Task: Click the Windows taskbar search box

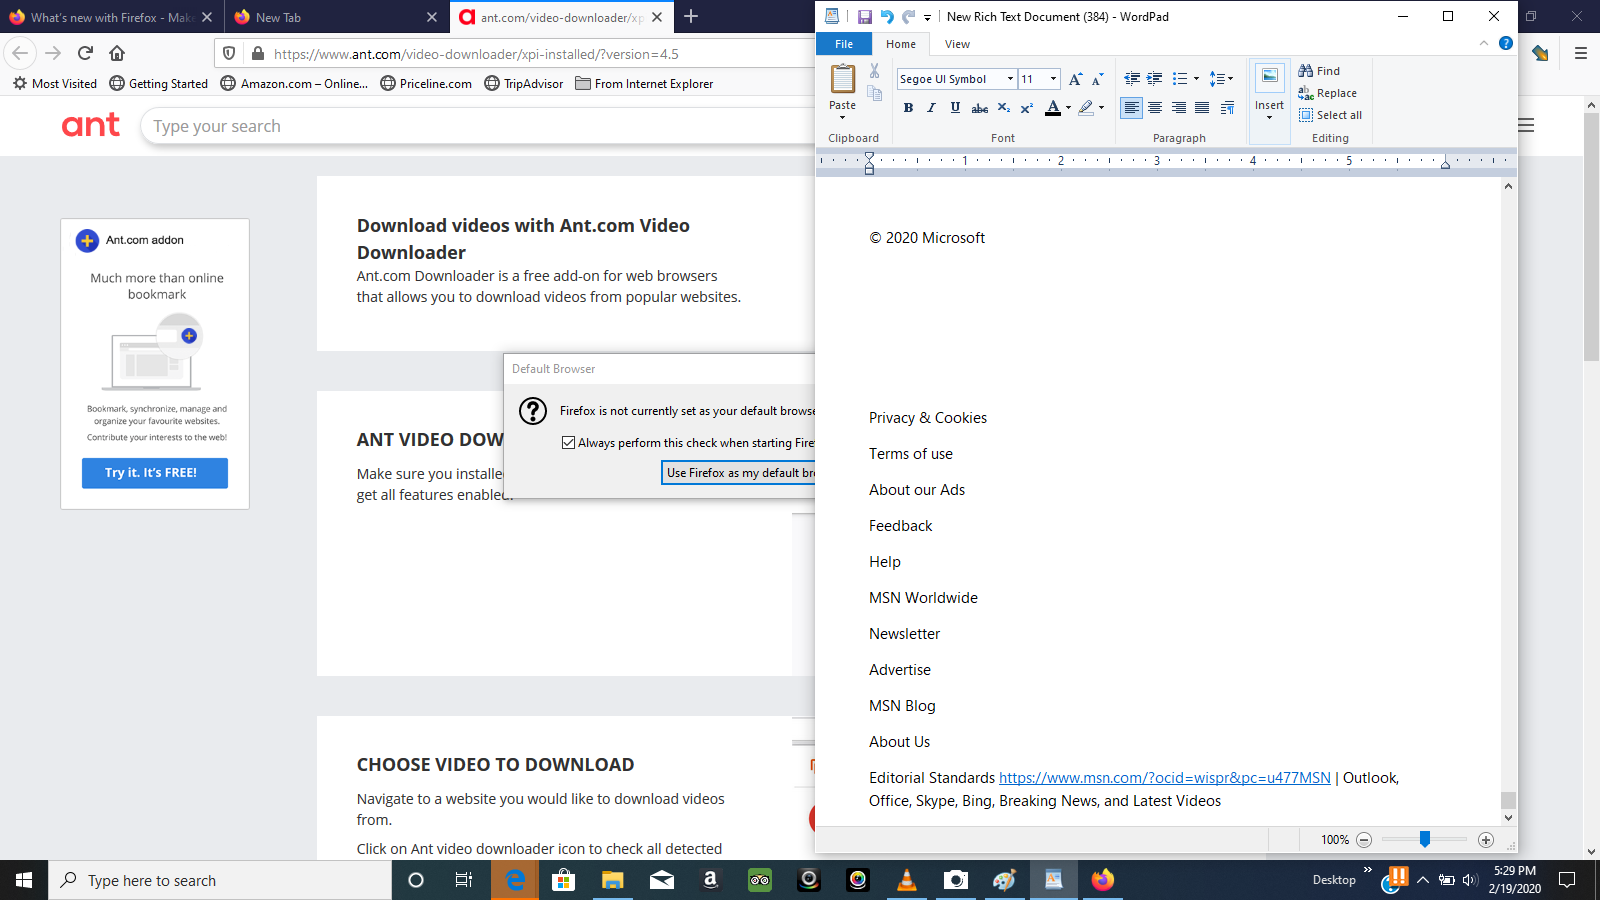Action: (220, 880)
